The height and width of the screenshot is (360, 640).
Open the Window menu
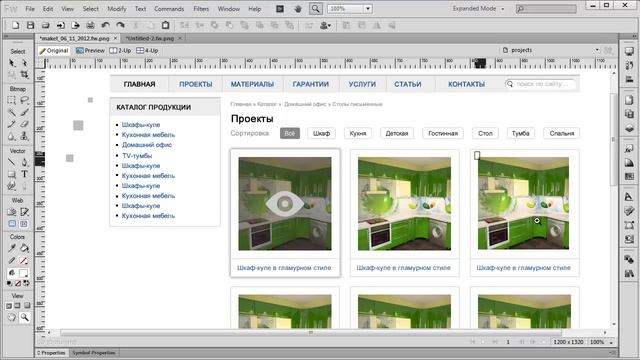tap(229, 9)
